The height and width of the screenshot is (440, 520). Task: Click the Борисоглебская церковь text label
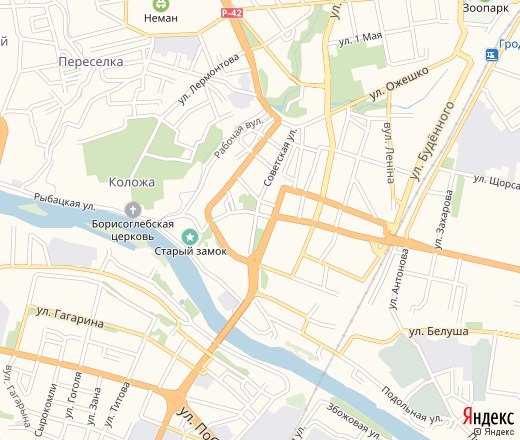[x=133, y=230]
